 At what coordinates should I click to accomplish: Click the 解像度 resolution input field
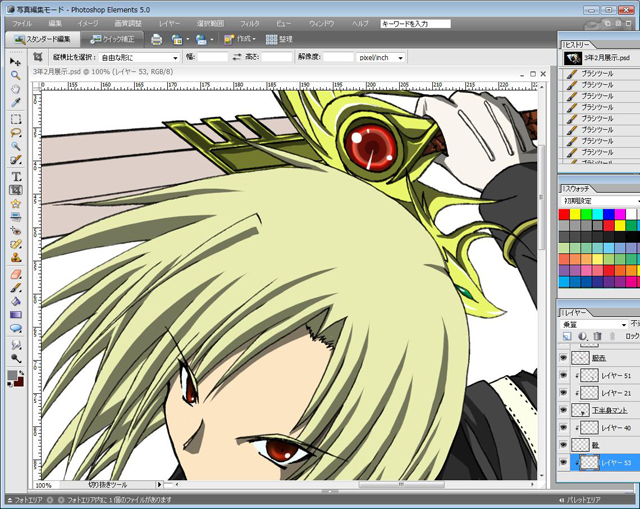[x=338, y=57]
